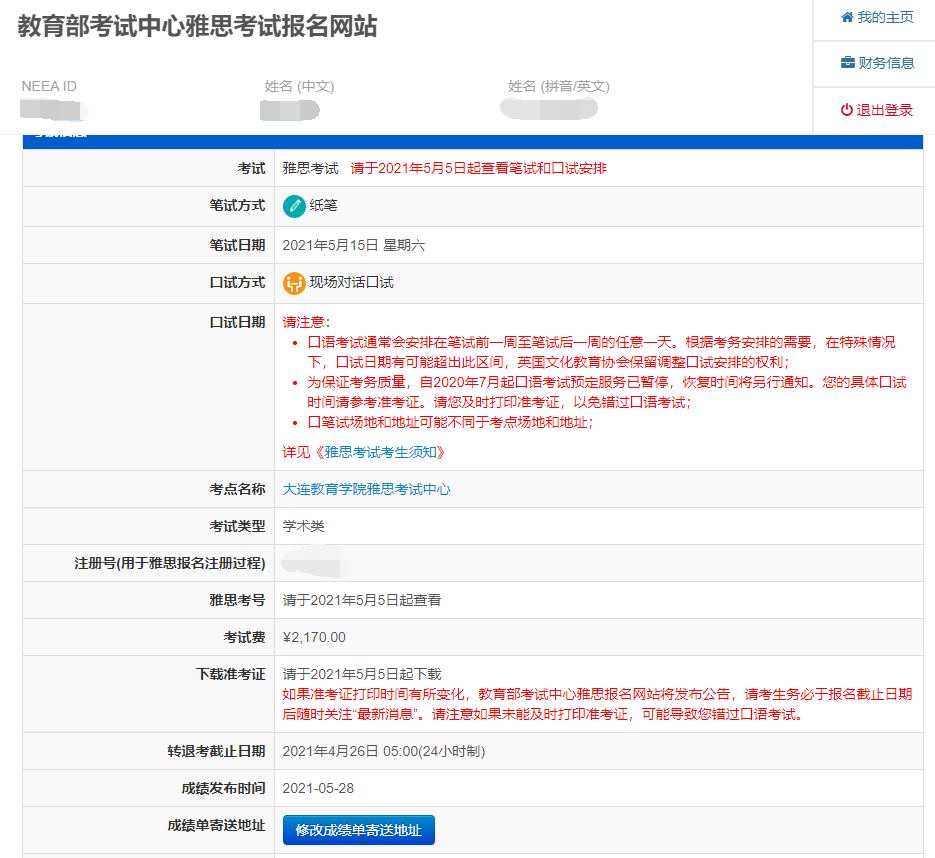
Task: Click the 姓名 (拼音/英文) header label
Action: pos(558,86)
